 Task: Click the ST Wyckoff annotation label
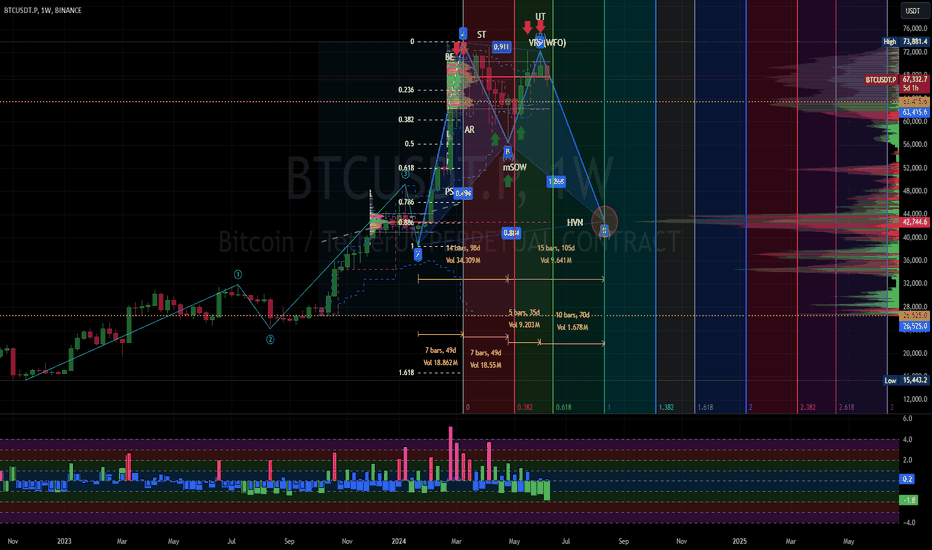(481, 35)
